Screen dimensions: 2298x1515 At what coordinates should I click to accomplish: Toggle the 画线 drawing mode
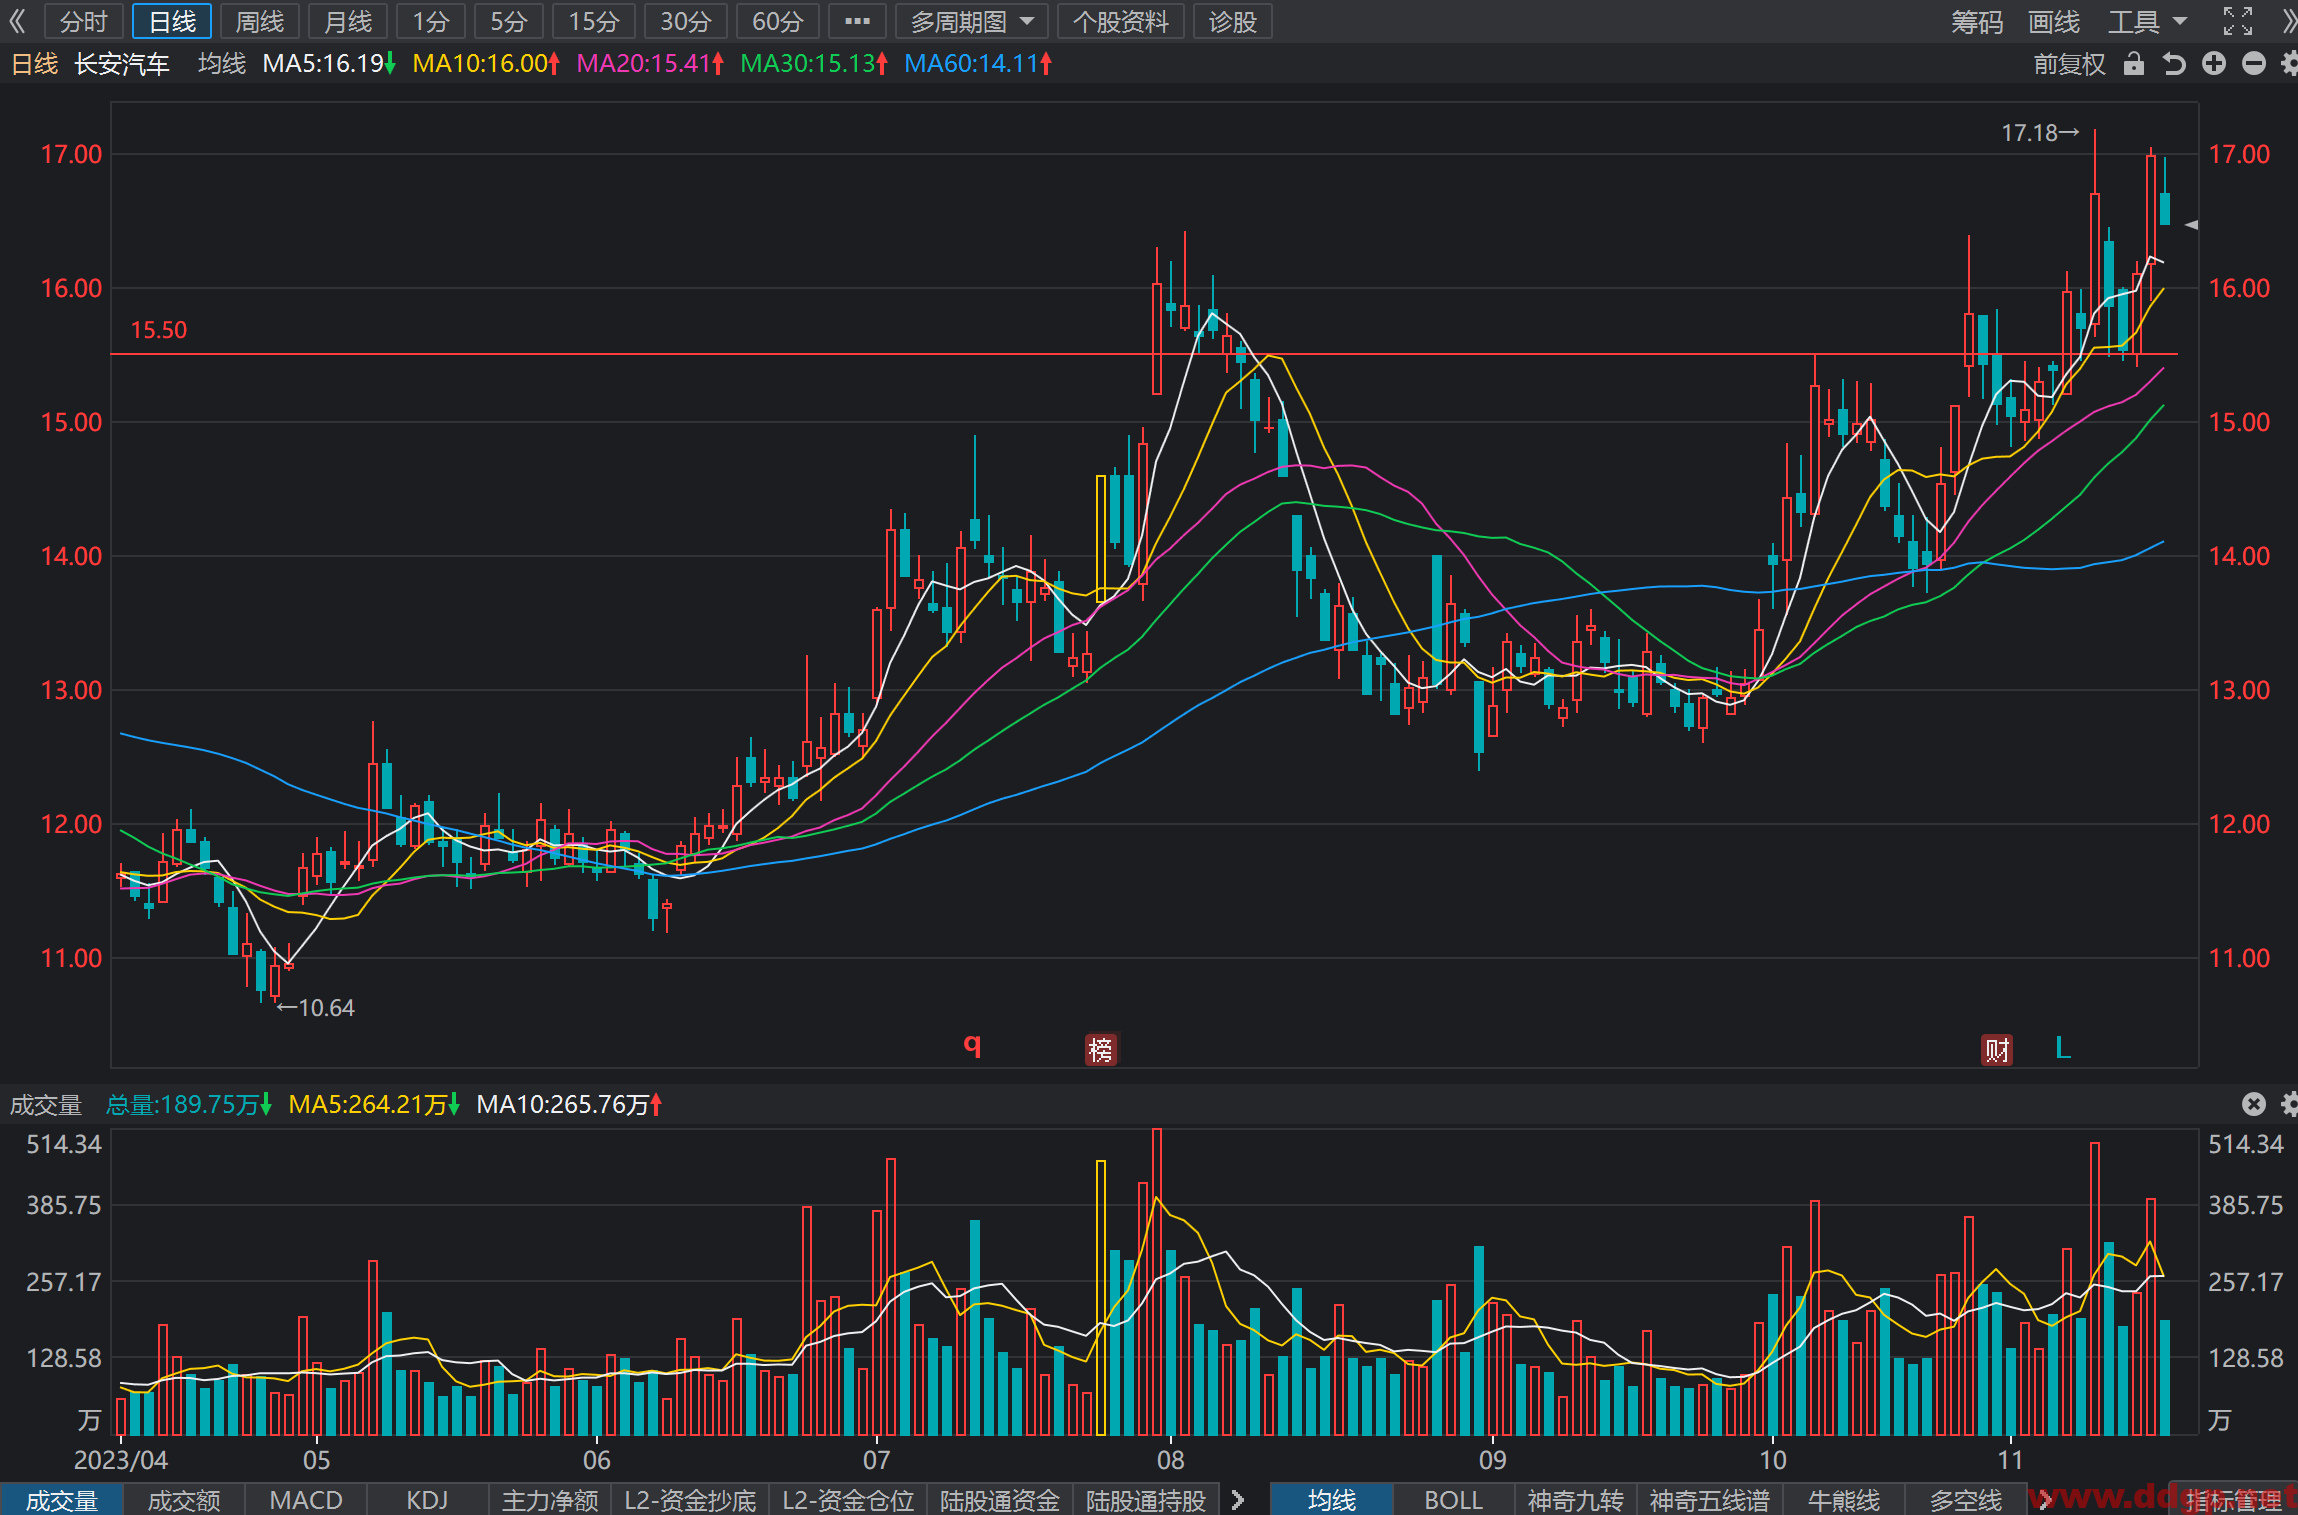[2053, 21]
